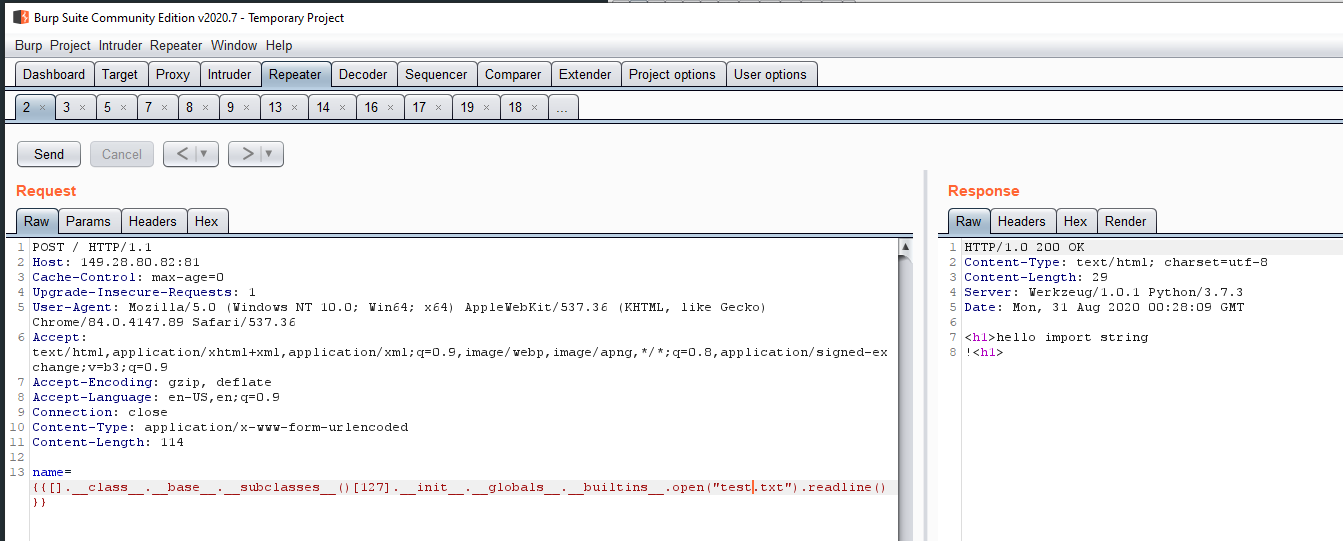Click inside the payload line with __subclasses__

(x=459, y=487)
